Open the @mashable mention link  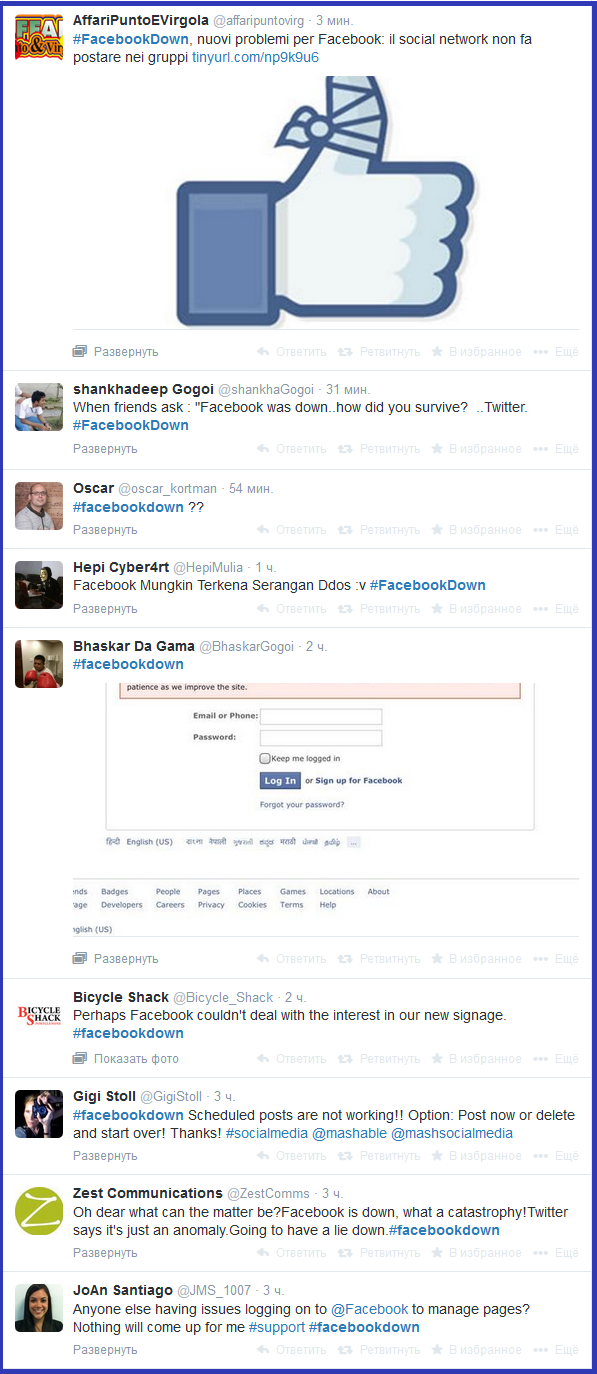tap(349, 1133)
